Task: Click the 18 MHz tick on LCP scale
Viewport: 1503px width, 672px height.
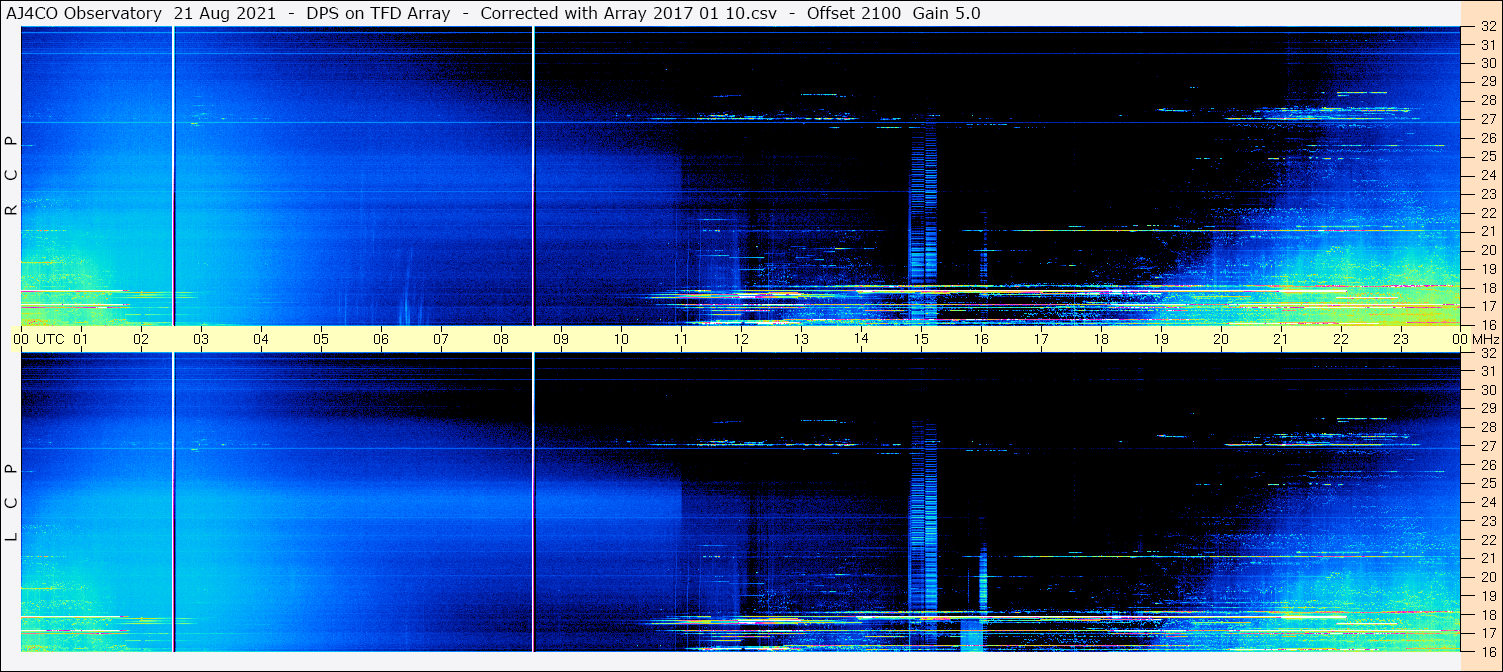Action: (x=1487, y=615)
